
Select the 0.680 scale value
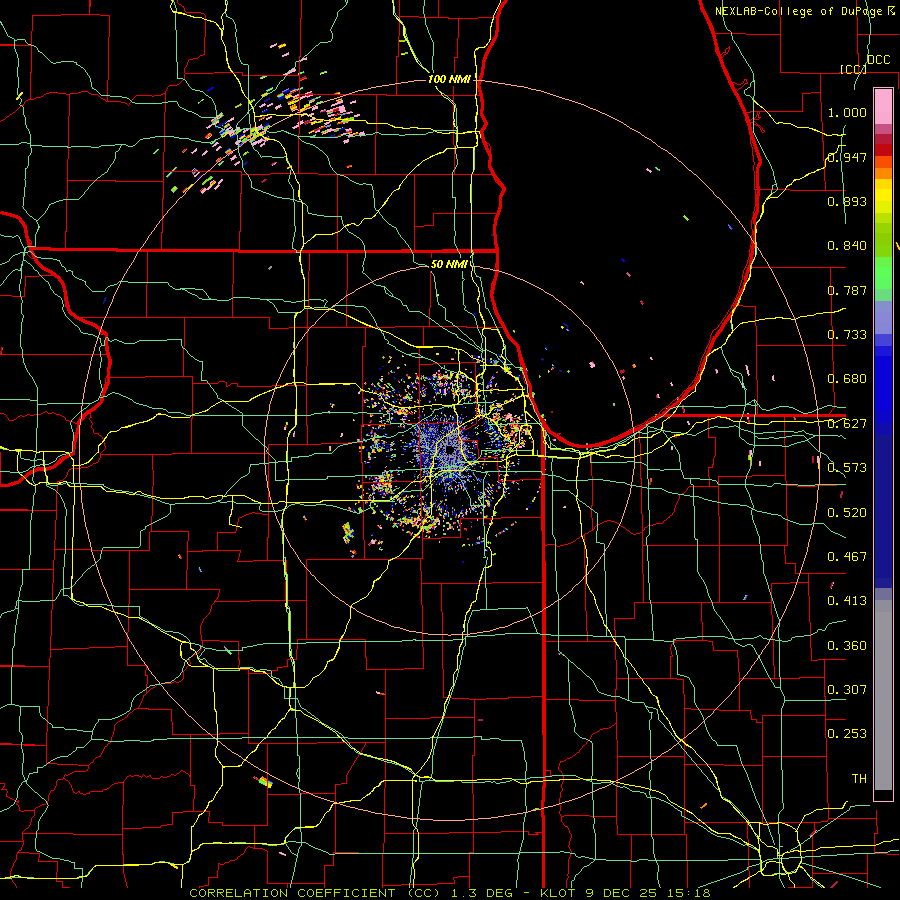click(x=847, y=379)
